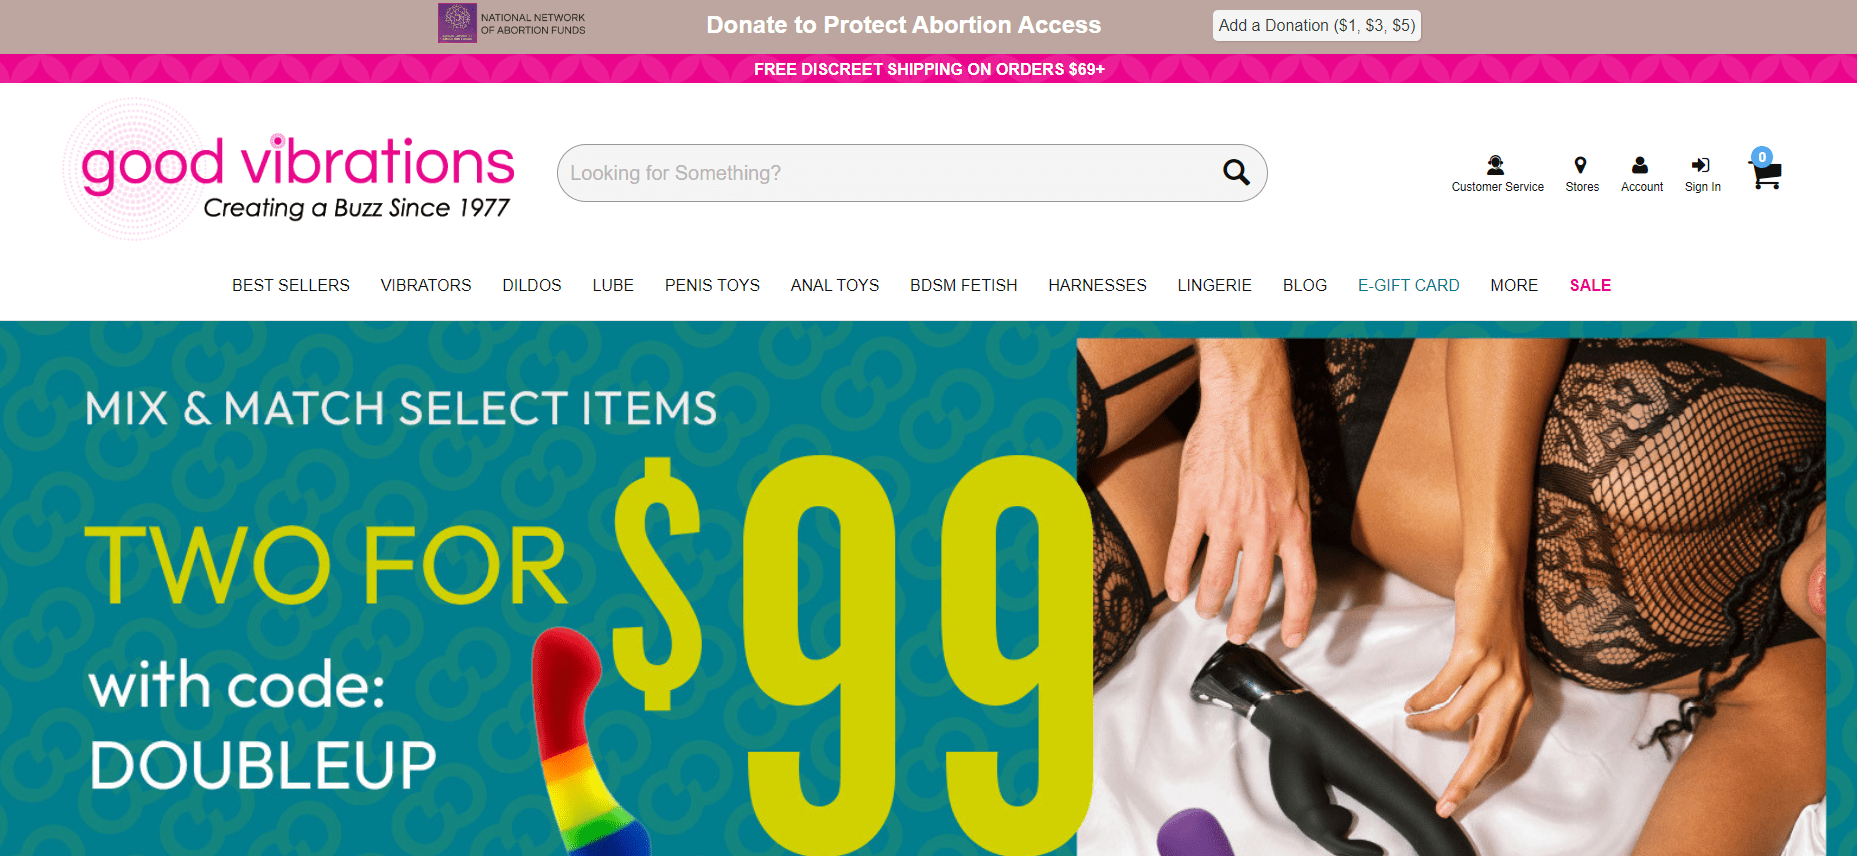Expand the MORE navigation menu
The image size is (1857, 856).
(1514, 285)
